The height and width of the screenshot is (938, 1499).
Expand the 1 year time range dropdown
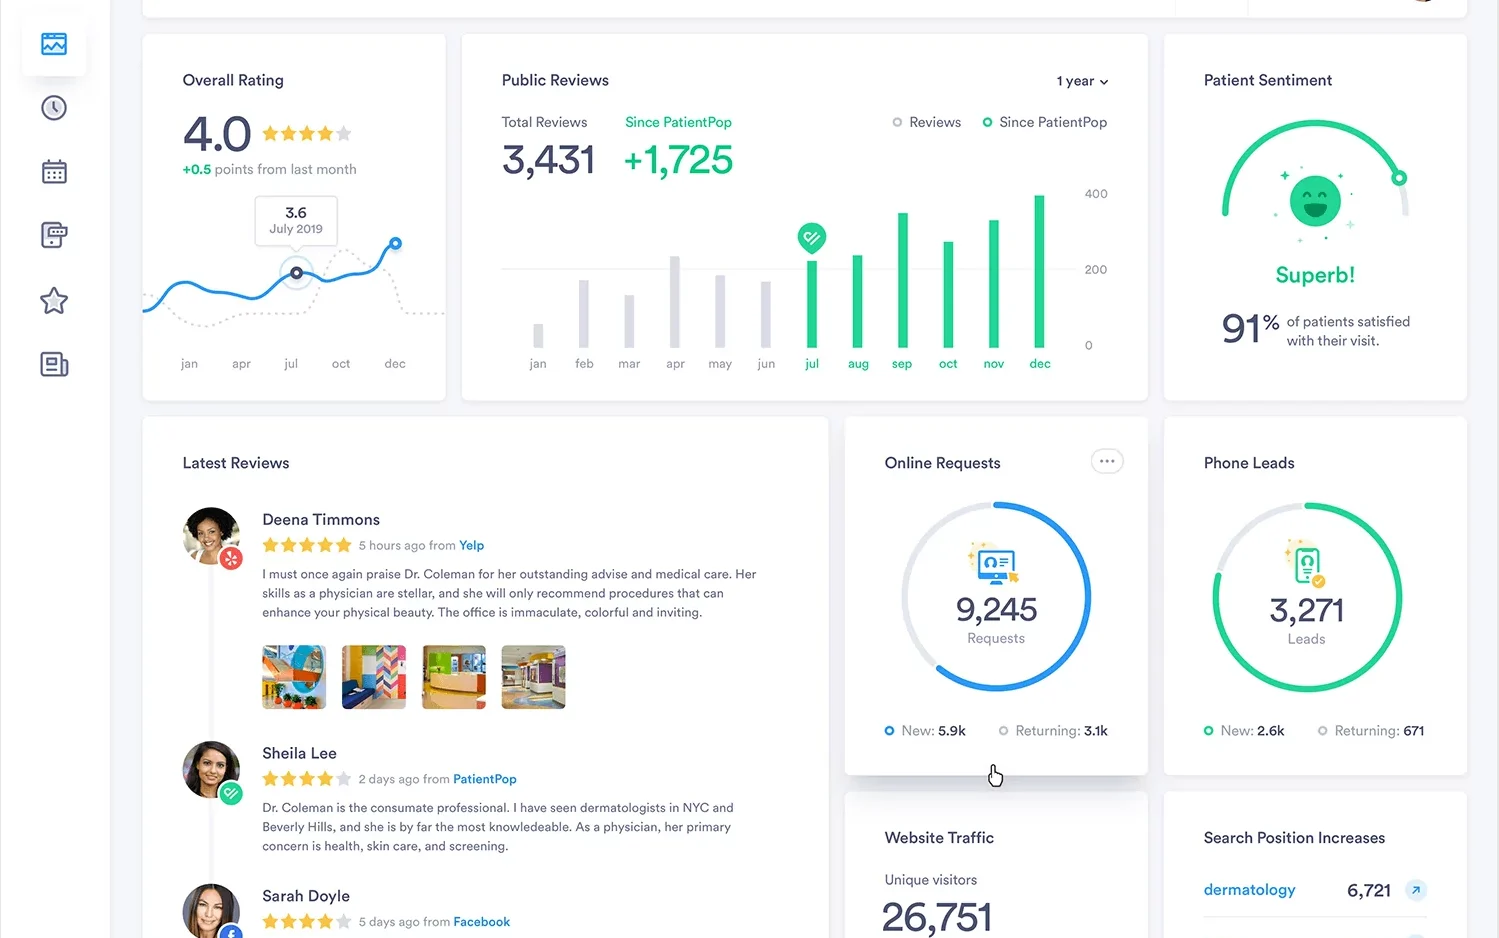pyautogui.click(x=1082, y=81)
